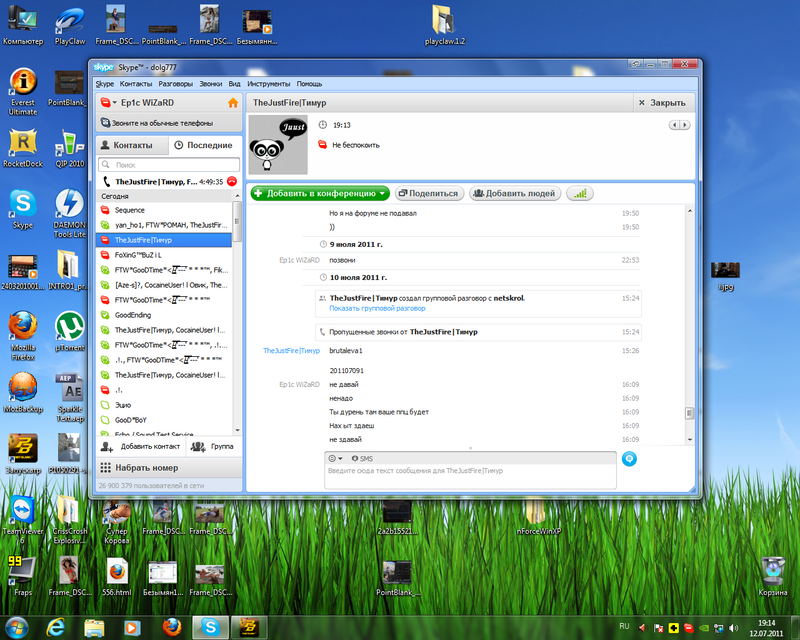This screenshot has height=640, width=800.
Task: Show the taskbar clock and date
Action: coord(766,628)
